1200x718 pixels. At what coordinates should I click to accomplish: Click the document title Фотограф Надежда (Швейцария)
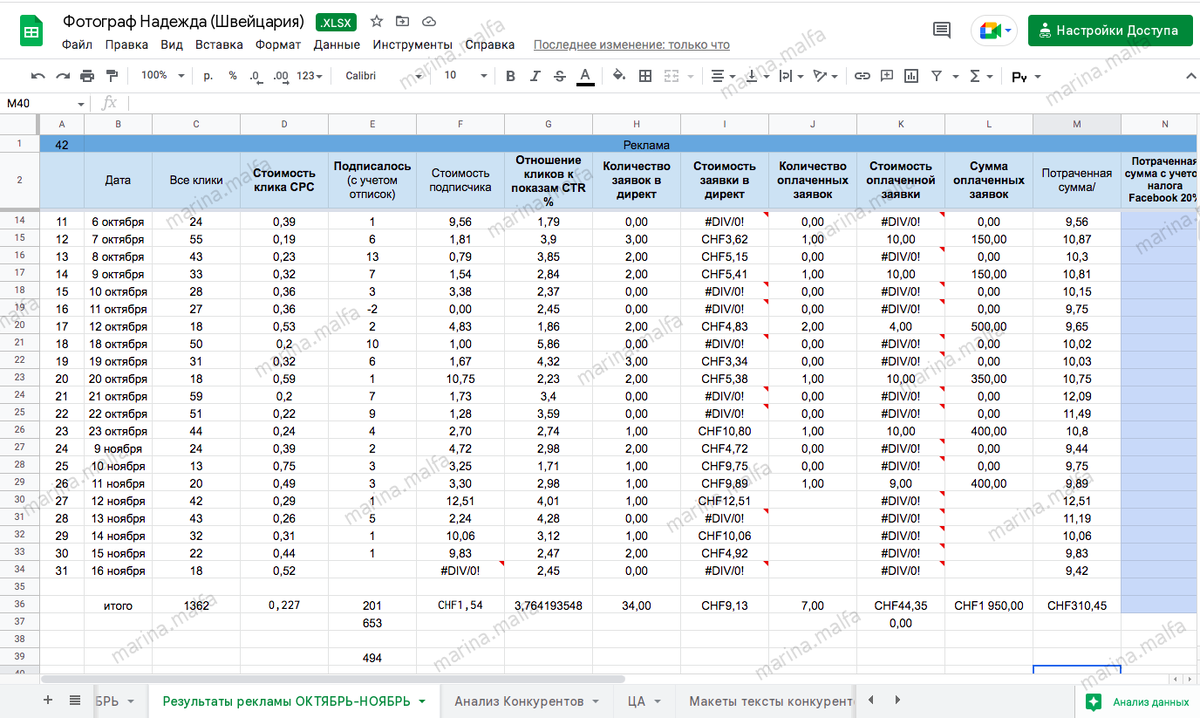[x=185, y=21]
